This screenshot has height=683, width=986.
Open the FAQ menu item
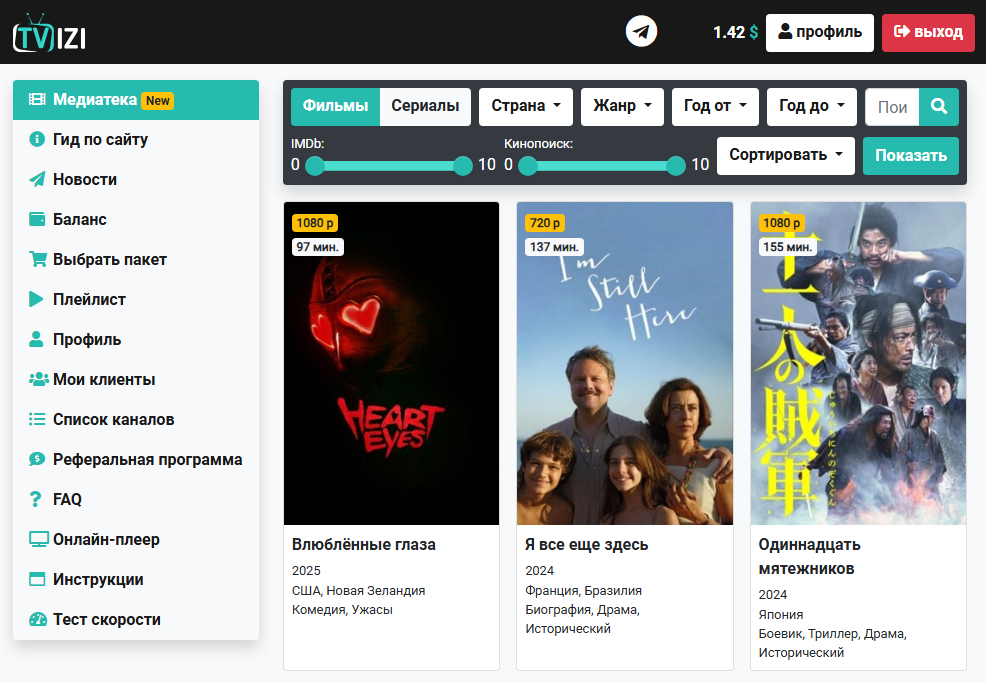point(136,499)
